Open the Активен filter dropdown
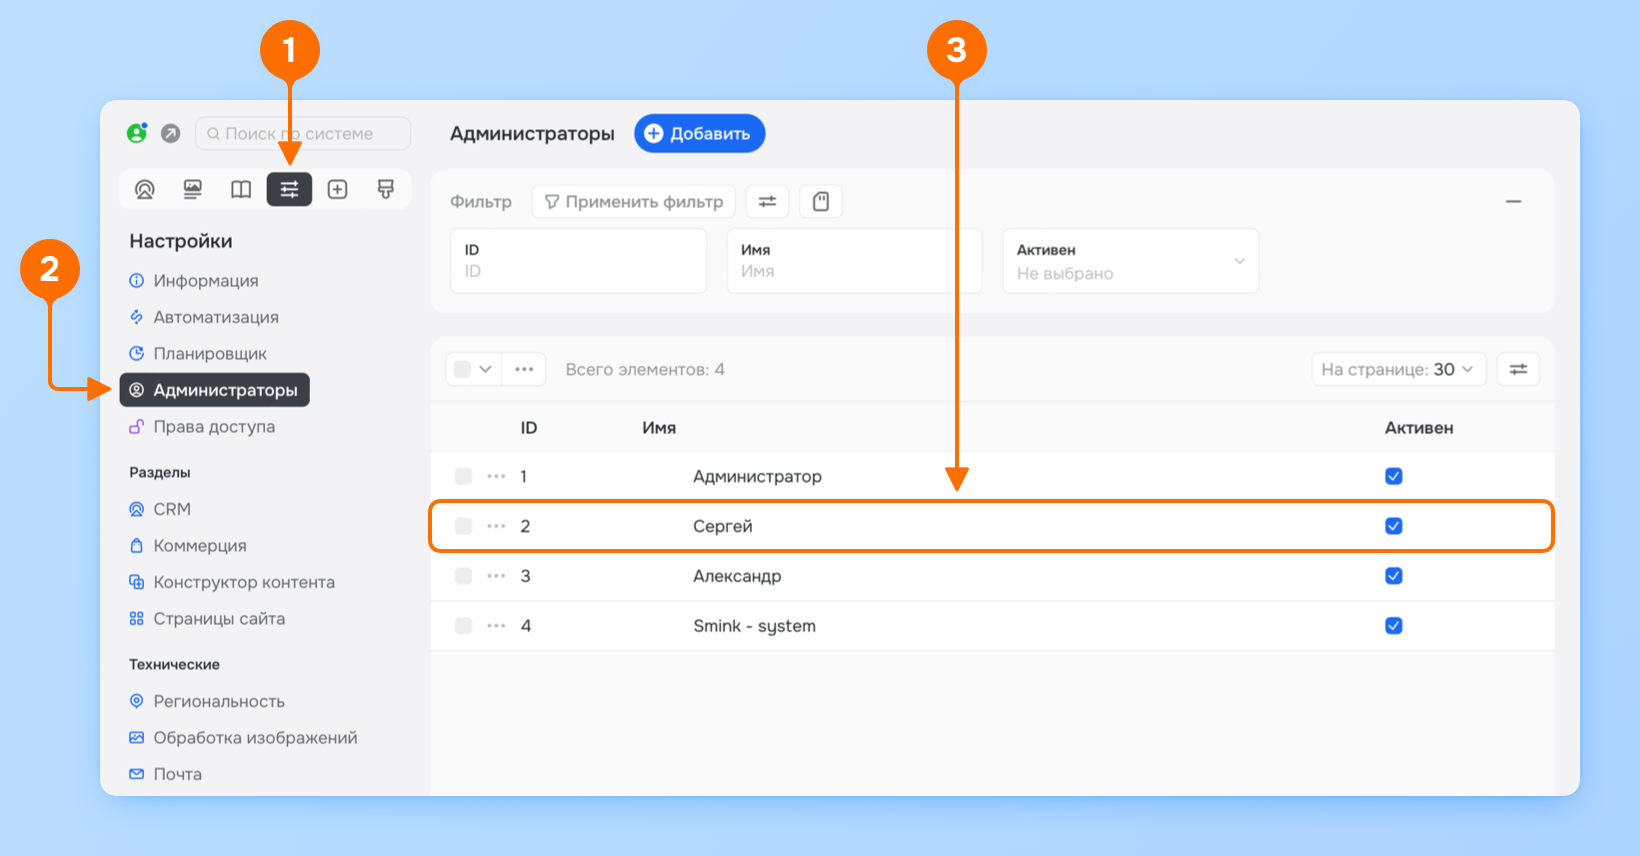The image size is (1640, 856). pos(1131,261)
